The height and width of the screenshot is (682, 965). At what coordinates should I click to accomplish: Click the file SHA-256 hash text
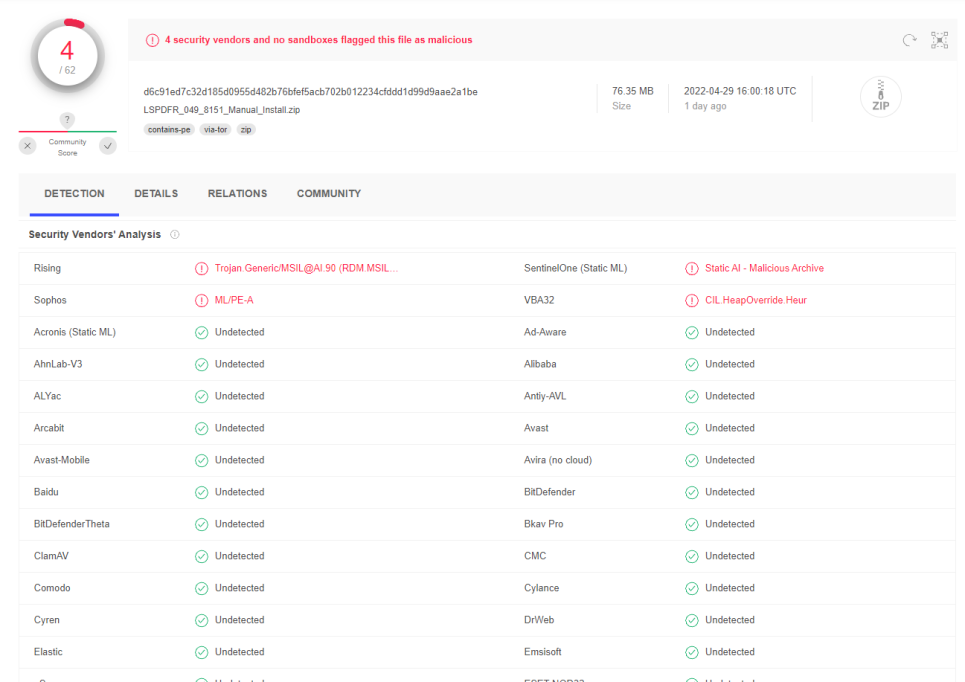tap(310, 92)
